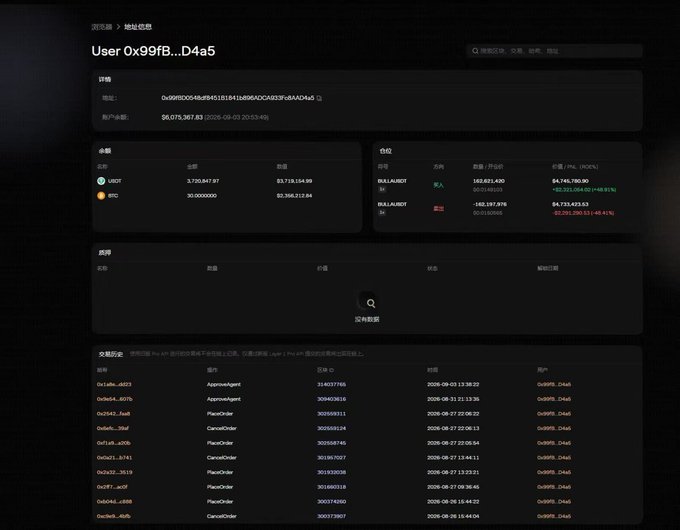Image resolution: width=680 pixels, height=530 pixels.
Task: Click the timestamp 2026-08-27 22:06:22
Action: 453,414
